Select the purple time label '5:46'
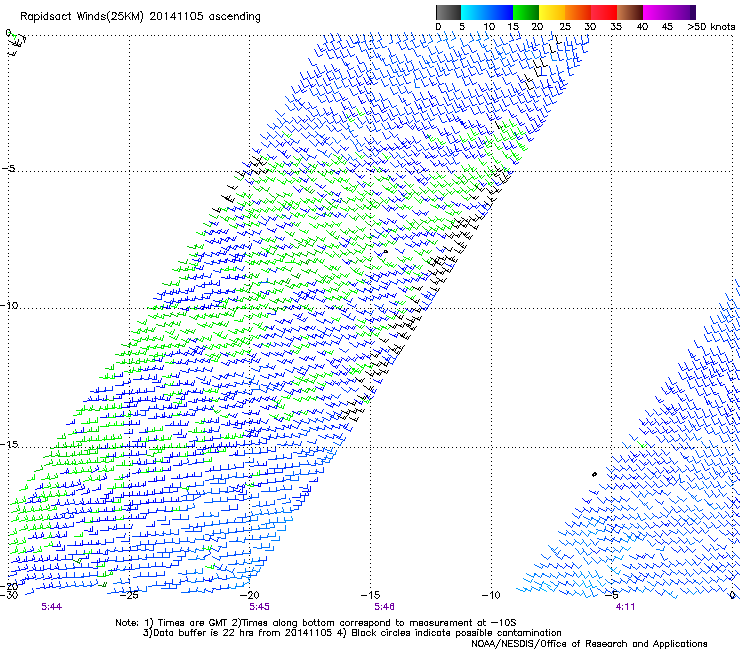This screenshot has width=740, height=650. [x=384, y=607]
